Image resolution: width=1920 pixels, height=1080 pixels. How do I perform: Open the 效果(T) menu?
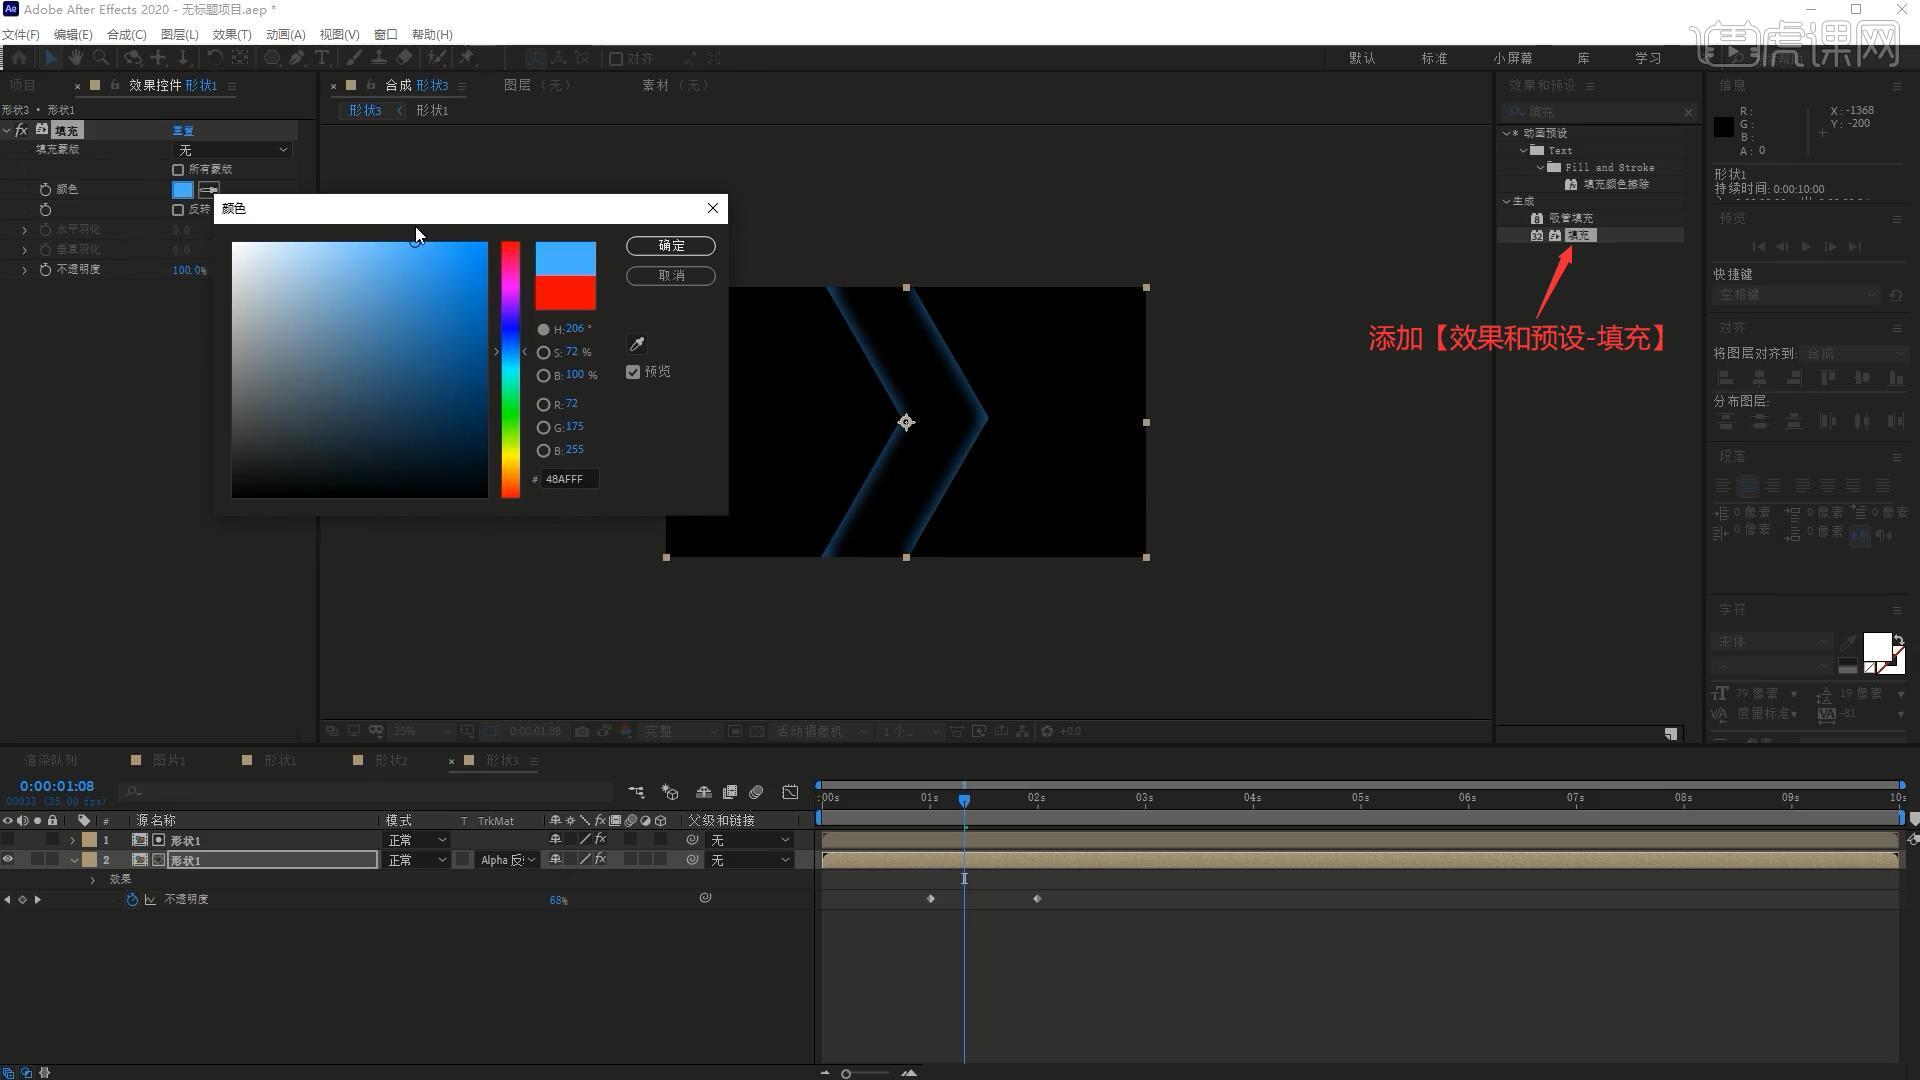click(x=231, y=34)
